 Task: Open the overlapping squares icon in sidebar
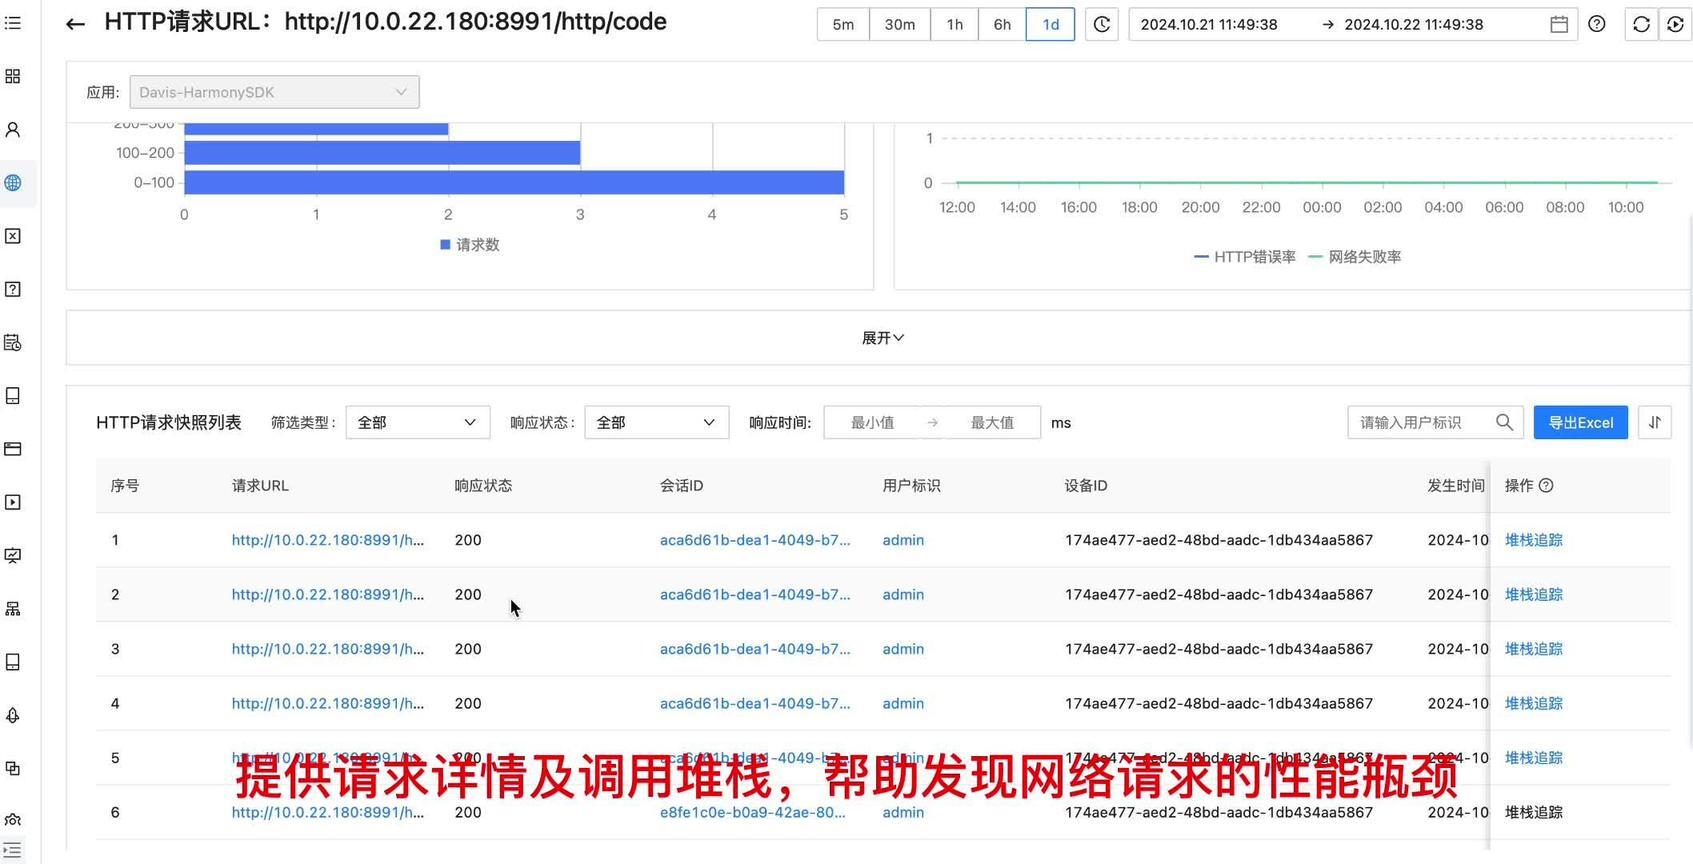13,768
